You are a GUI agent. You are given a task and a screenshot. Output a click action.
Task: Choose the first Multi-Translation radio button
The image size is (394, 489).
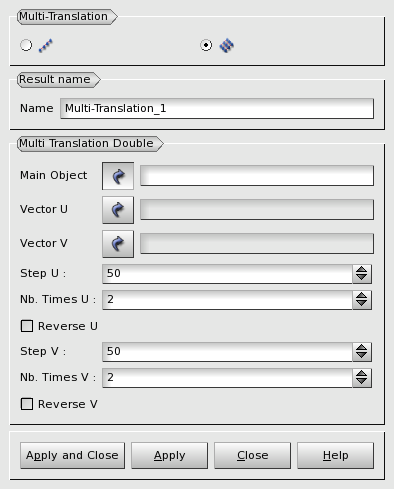click(26, 45)
